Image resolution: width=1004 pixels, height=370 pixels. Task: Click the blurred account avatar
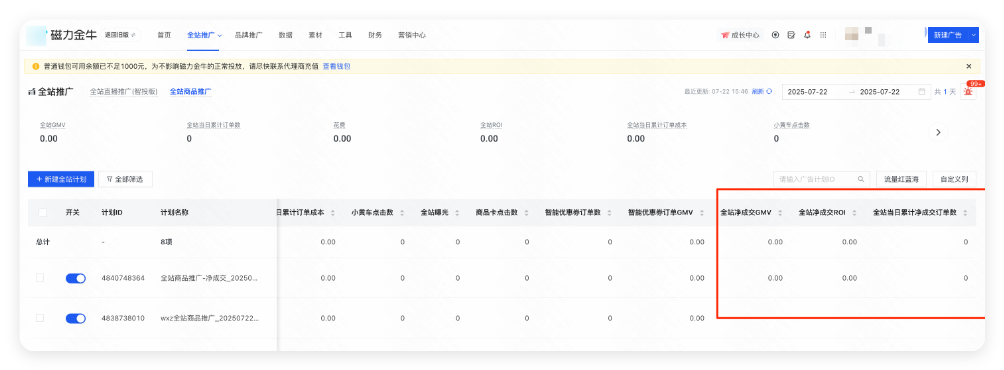coord(852,35)
